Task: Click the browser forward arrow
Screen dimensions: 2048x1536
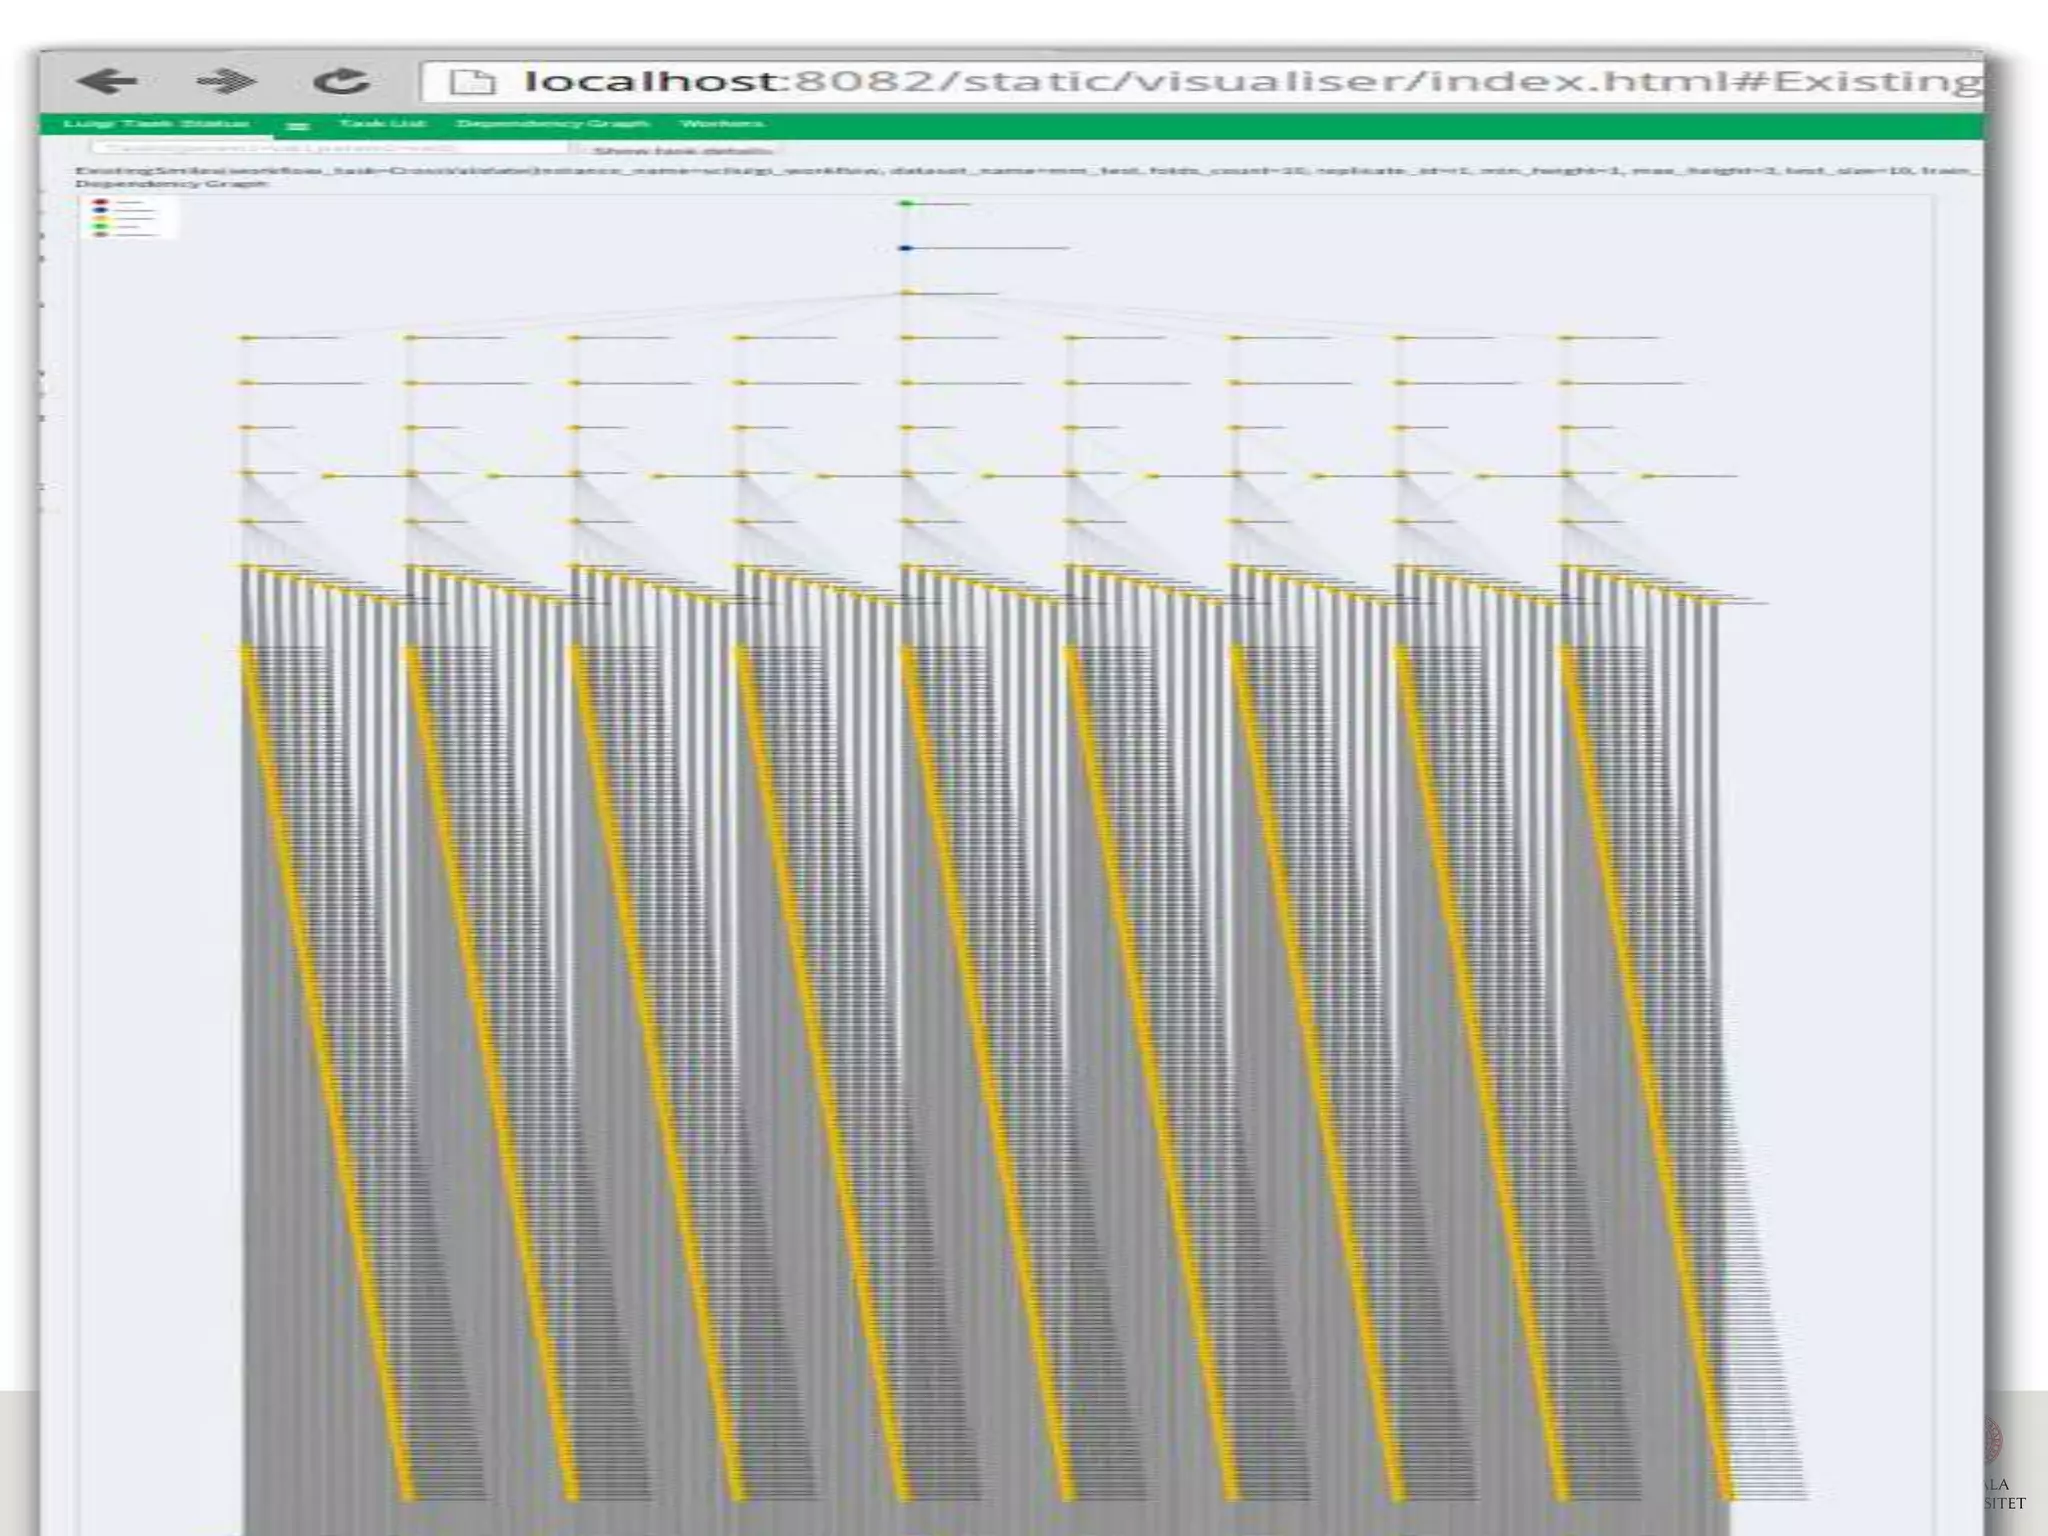Action: coord(226,81)
